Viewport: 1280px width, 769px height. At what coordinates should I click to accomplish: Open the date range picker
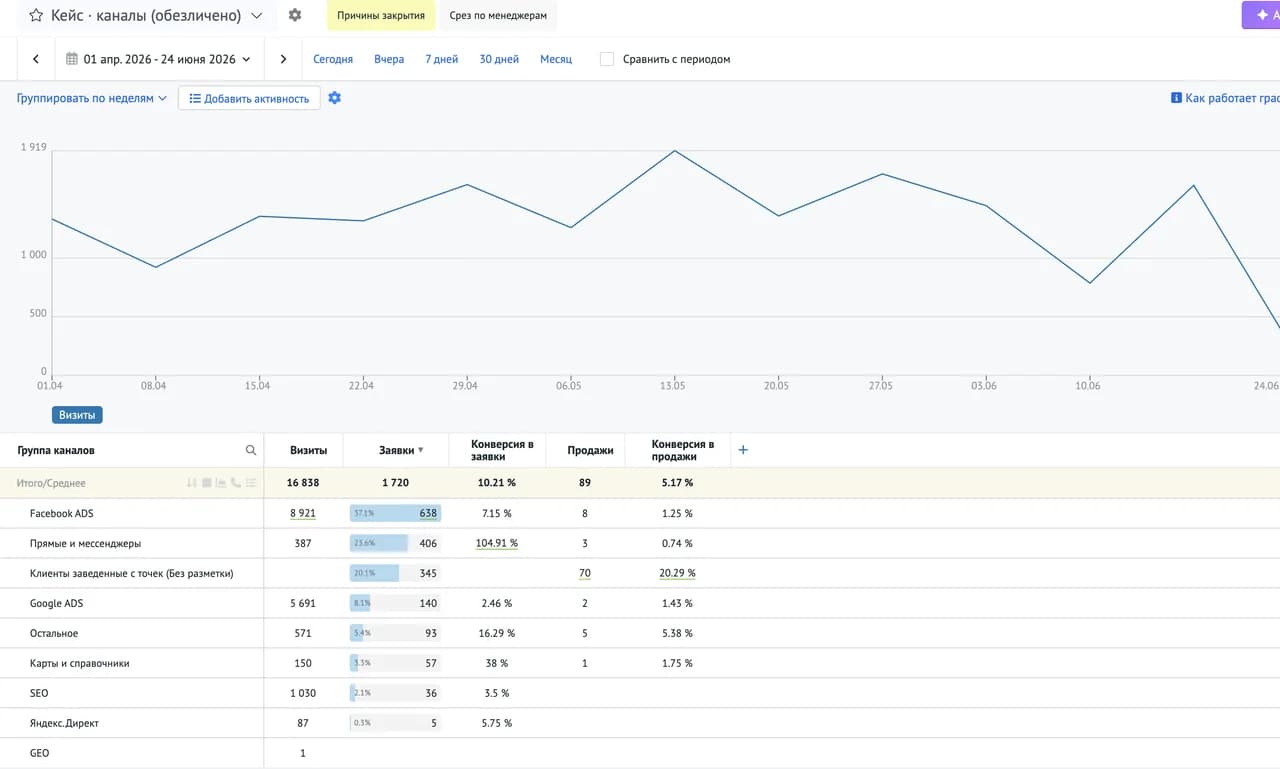click(x=158, y=59)
